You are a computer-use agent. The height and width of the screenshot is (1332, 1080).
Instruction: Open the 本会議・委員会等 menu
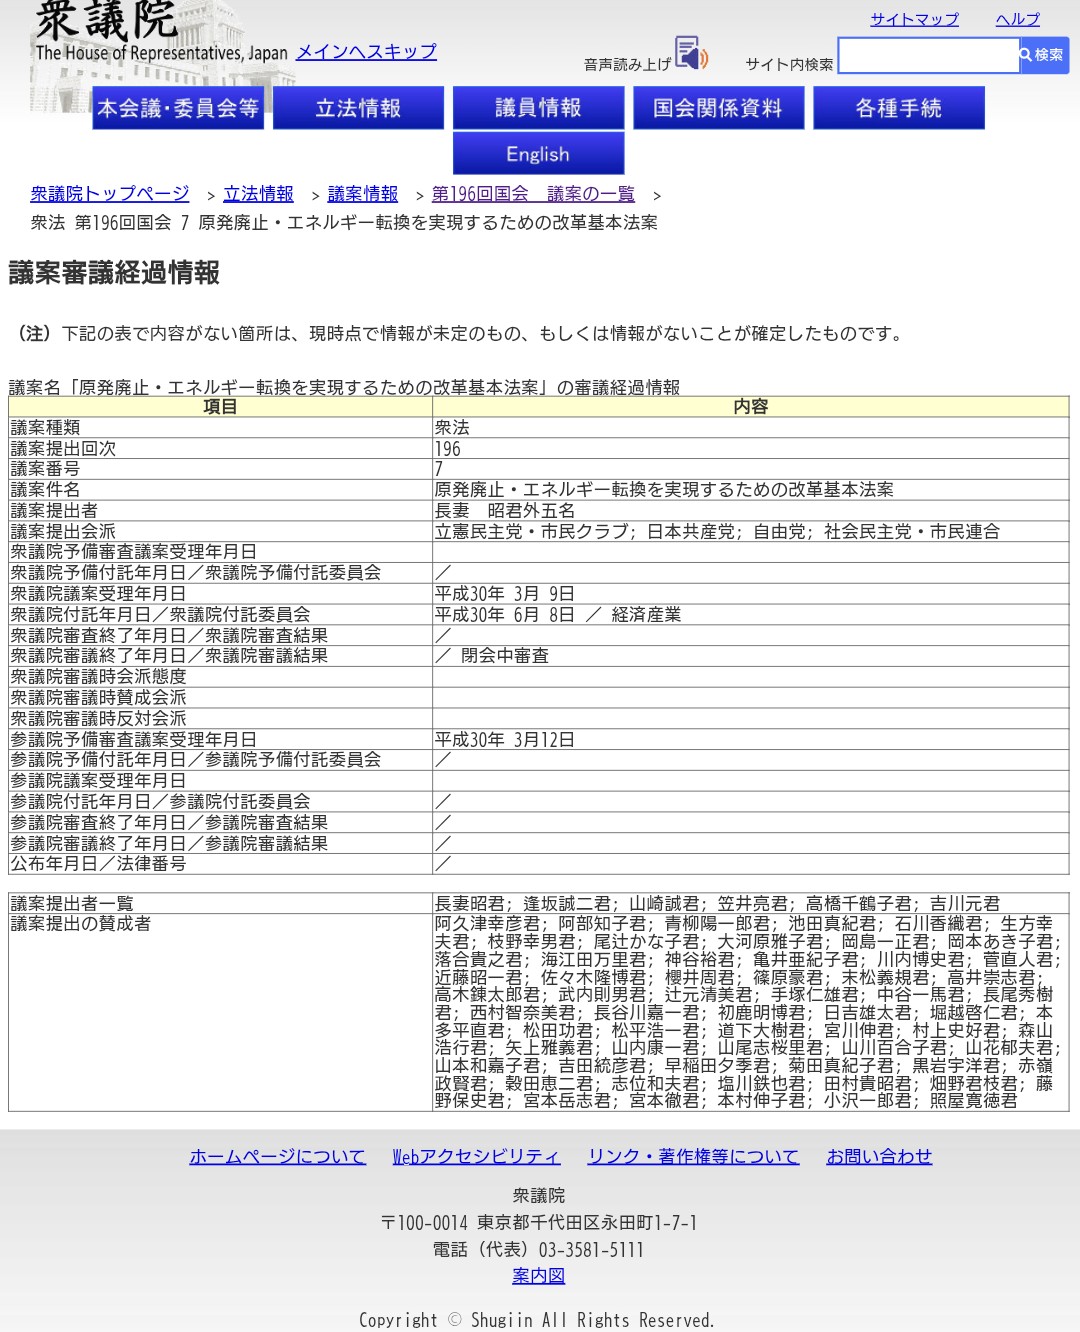coord(178,108)
